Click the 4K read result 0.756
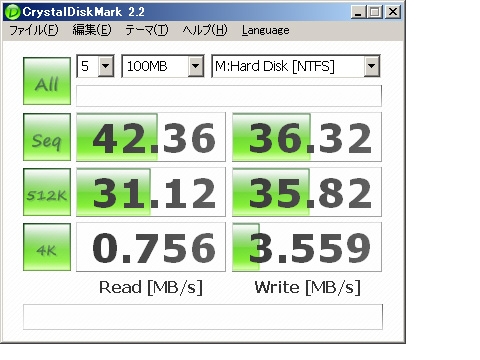Screen dimensions: 480x360 [x=151, y=247]
